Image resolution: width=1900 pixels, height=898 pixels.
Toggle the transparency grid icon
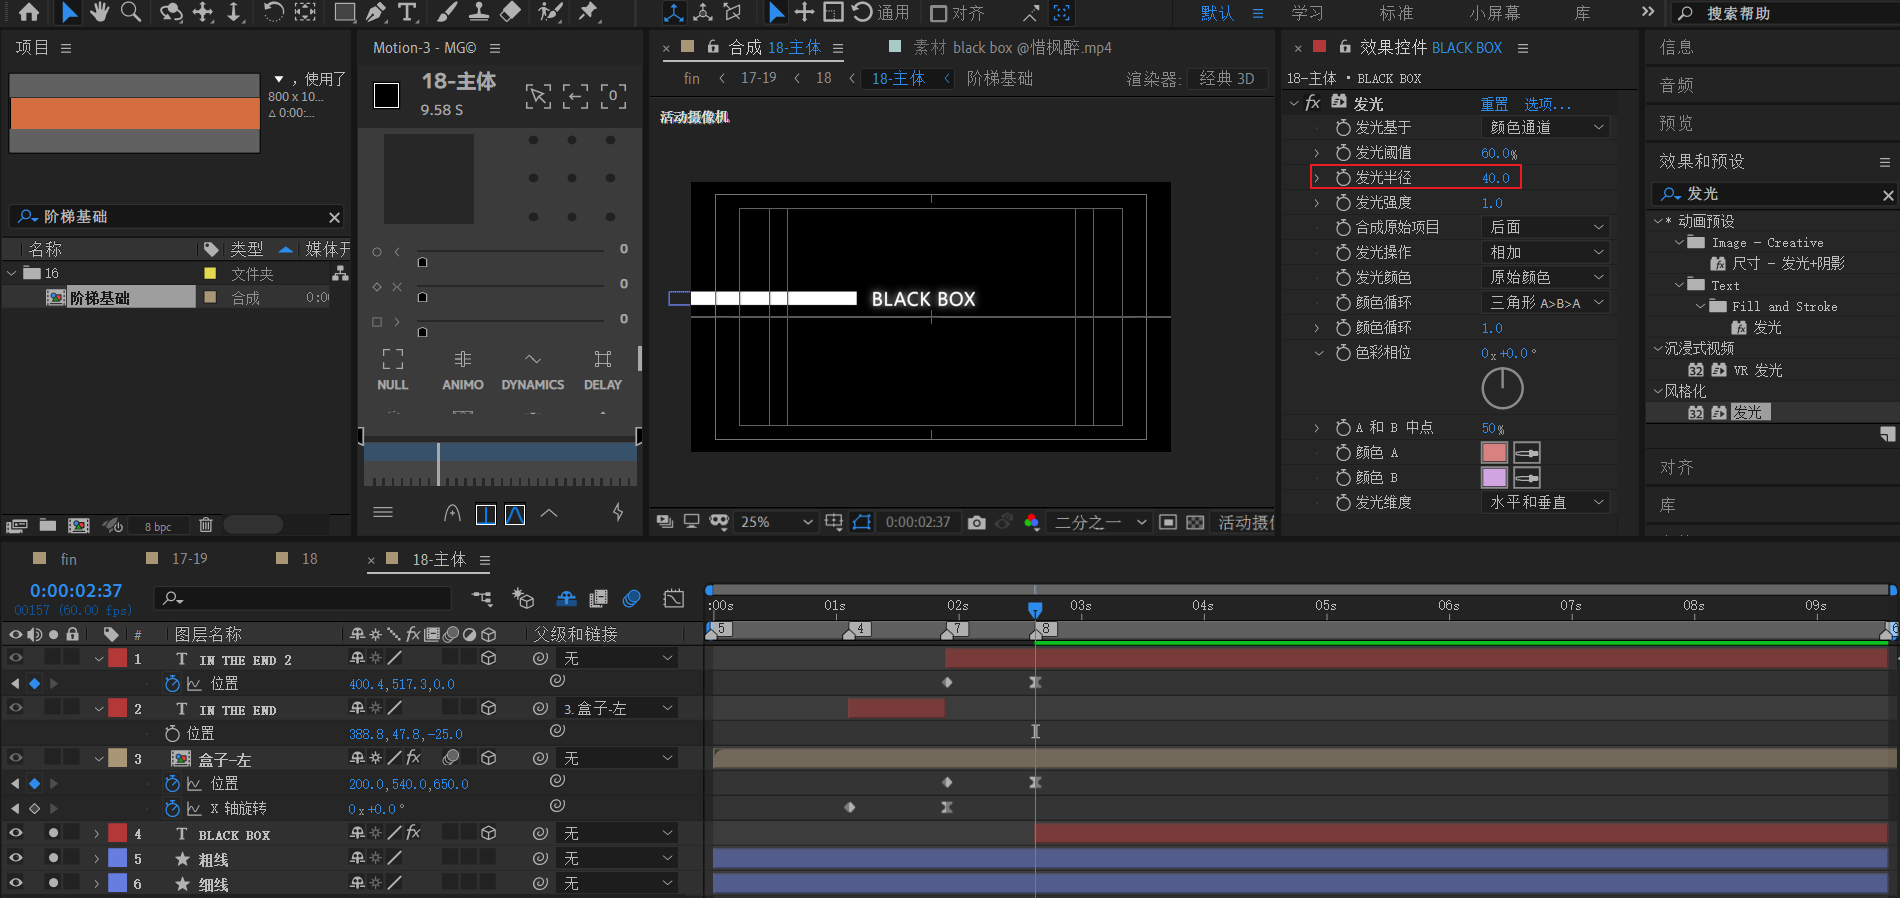tap(1195, 522)
